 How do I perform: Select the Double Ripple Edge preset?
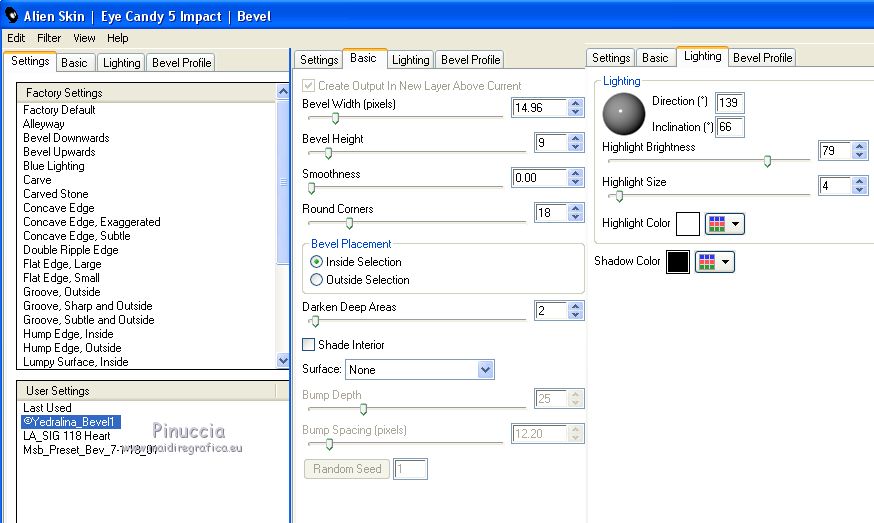pyautogui.click(x=71, y=250)
